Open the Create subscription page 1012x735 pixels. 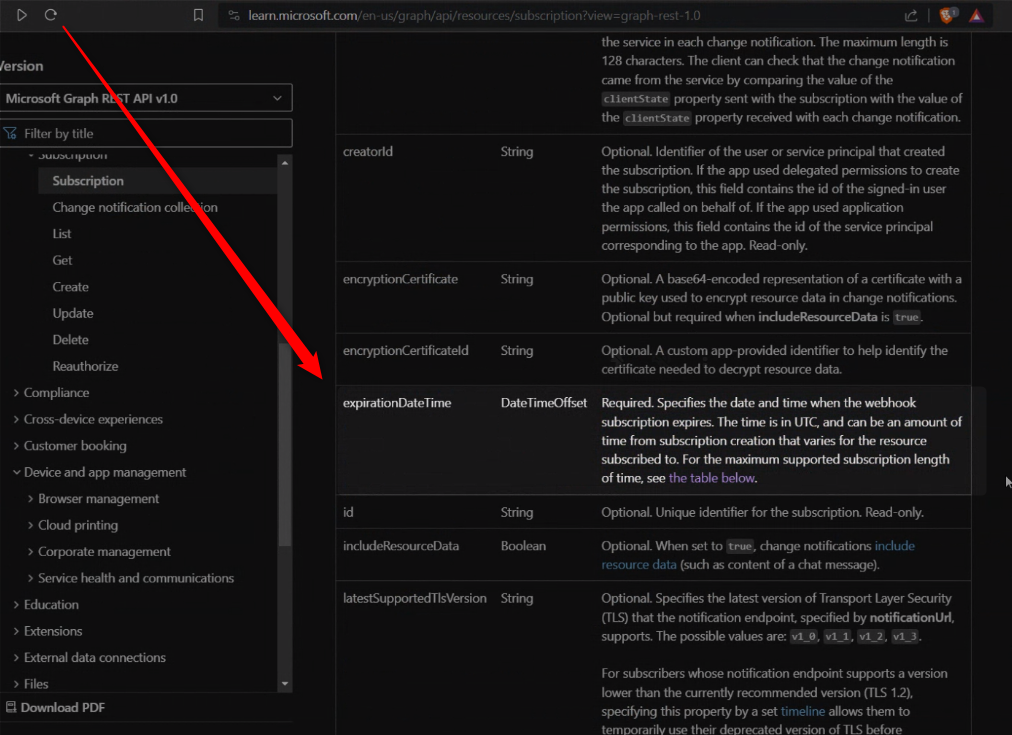70,287
